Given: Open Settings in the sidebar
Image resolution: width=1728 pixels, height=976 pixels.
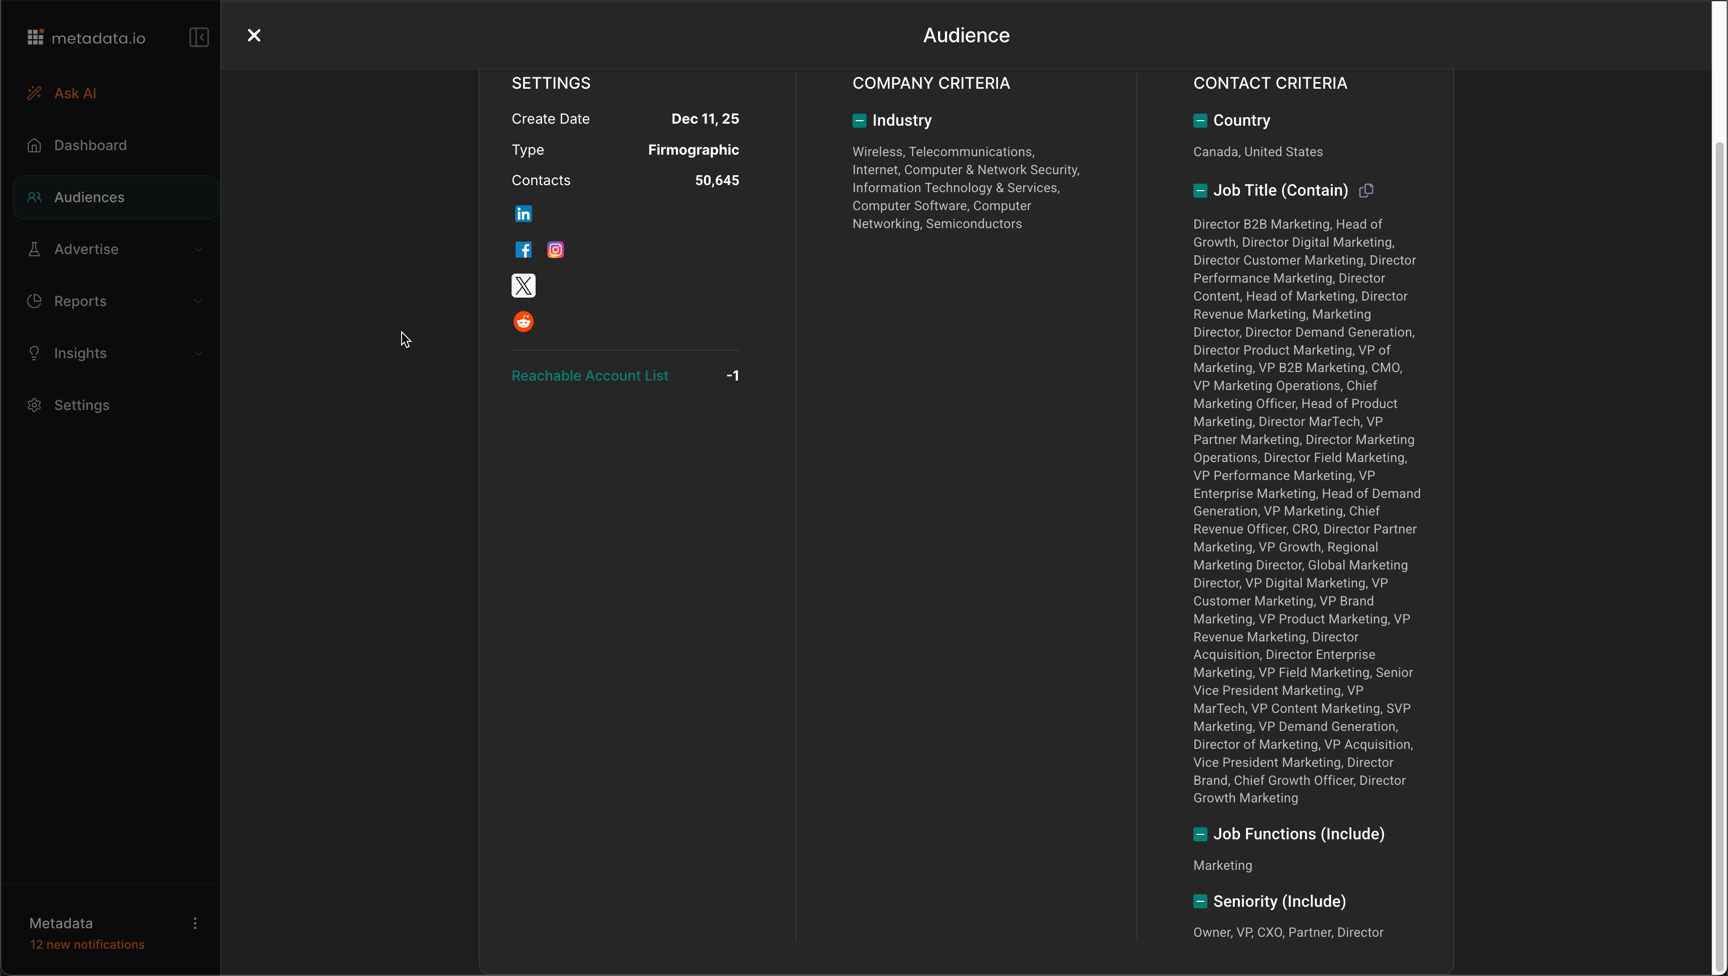Looking at the screenshot, I should [82, 406].
